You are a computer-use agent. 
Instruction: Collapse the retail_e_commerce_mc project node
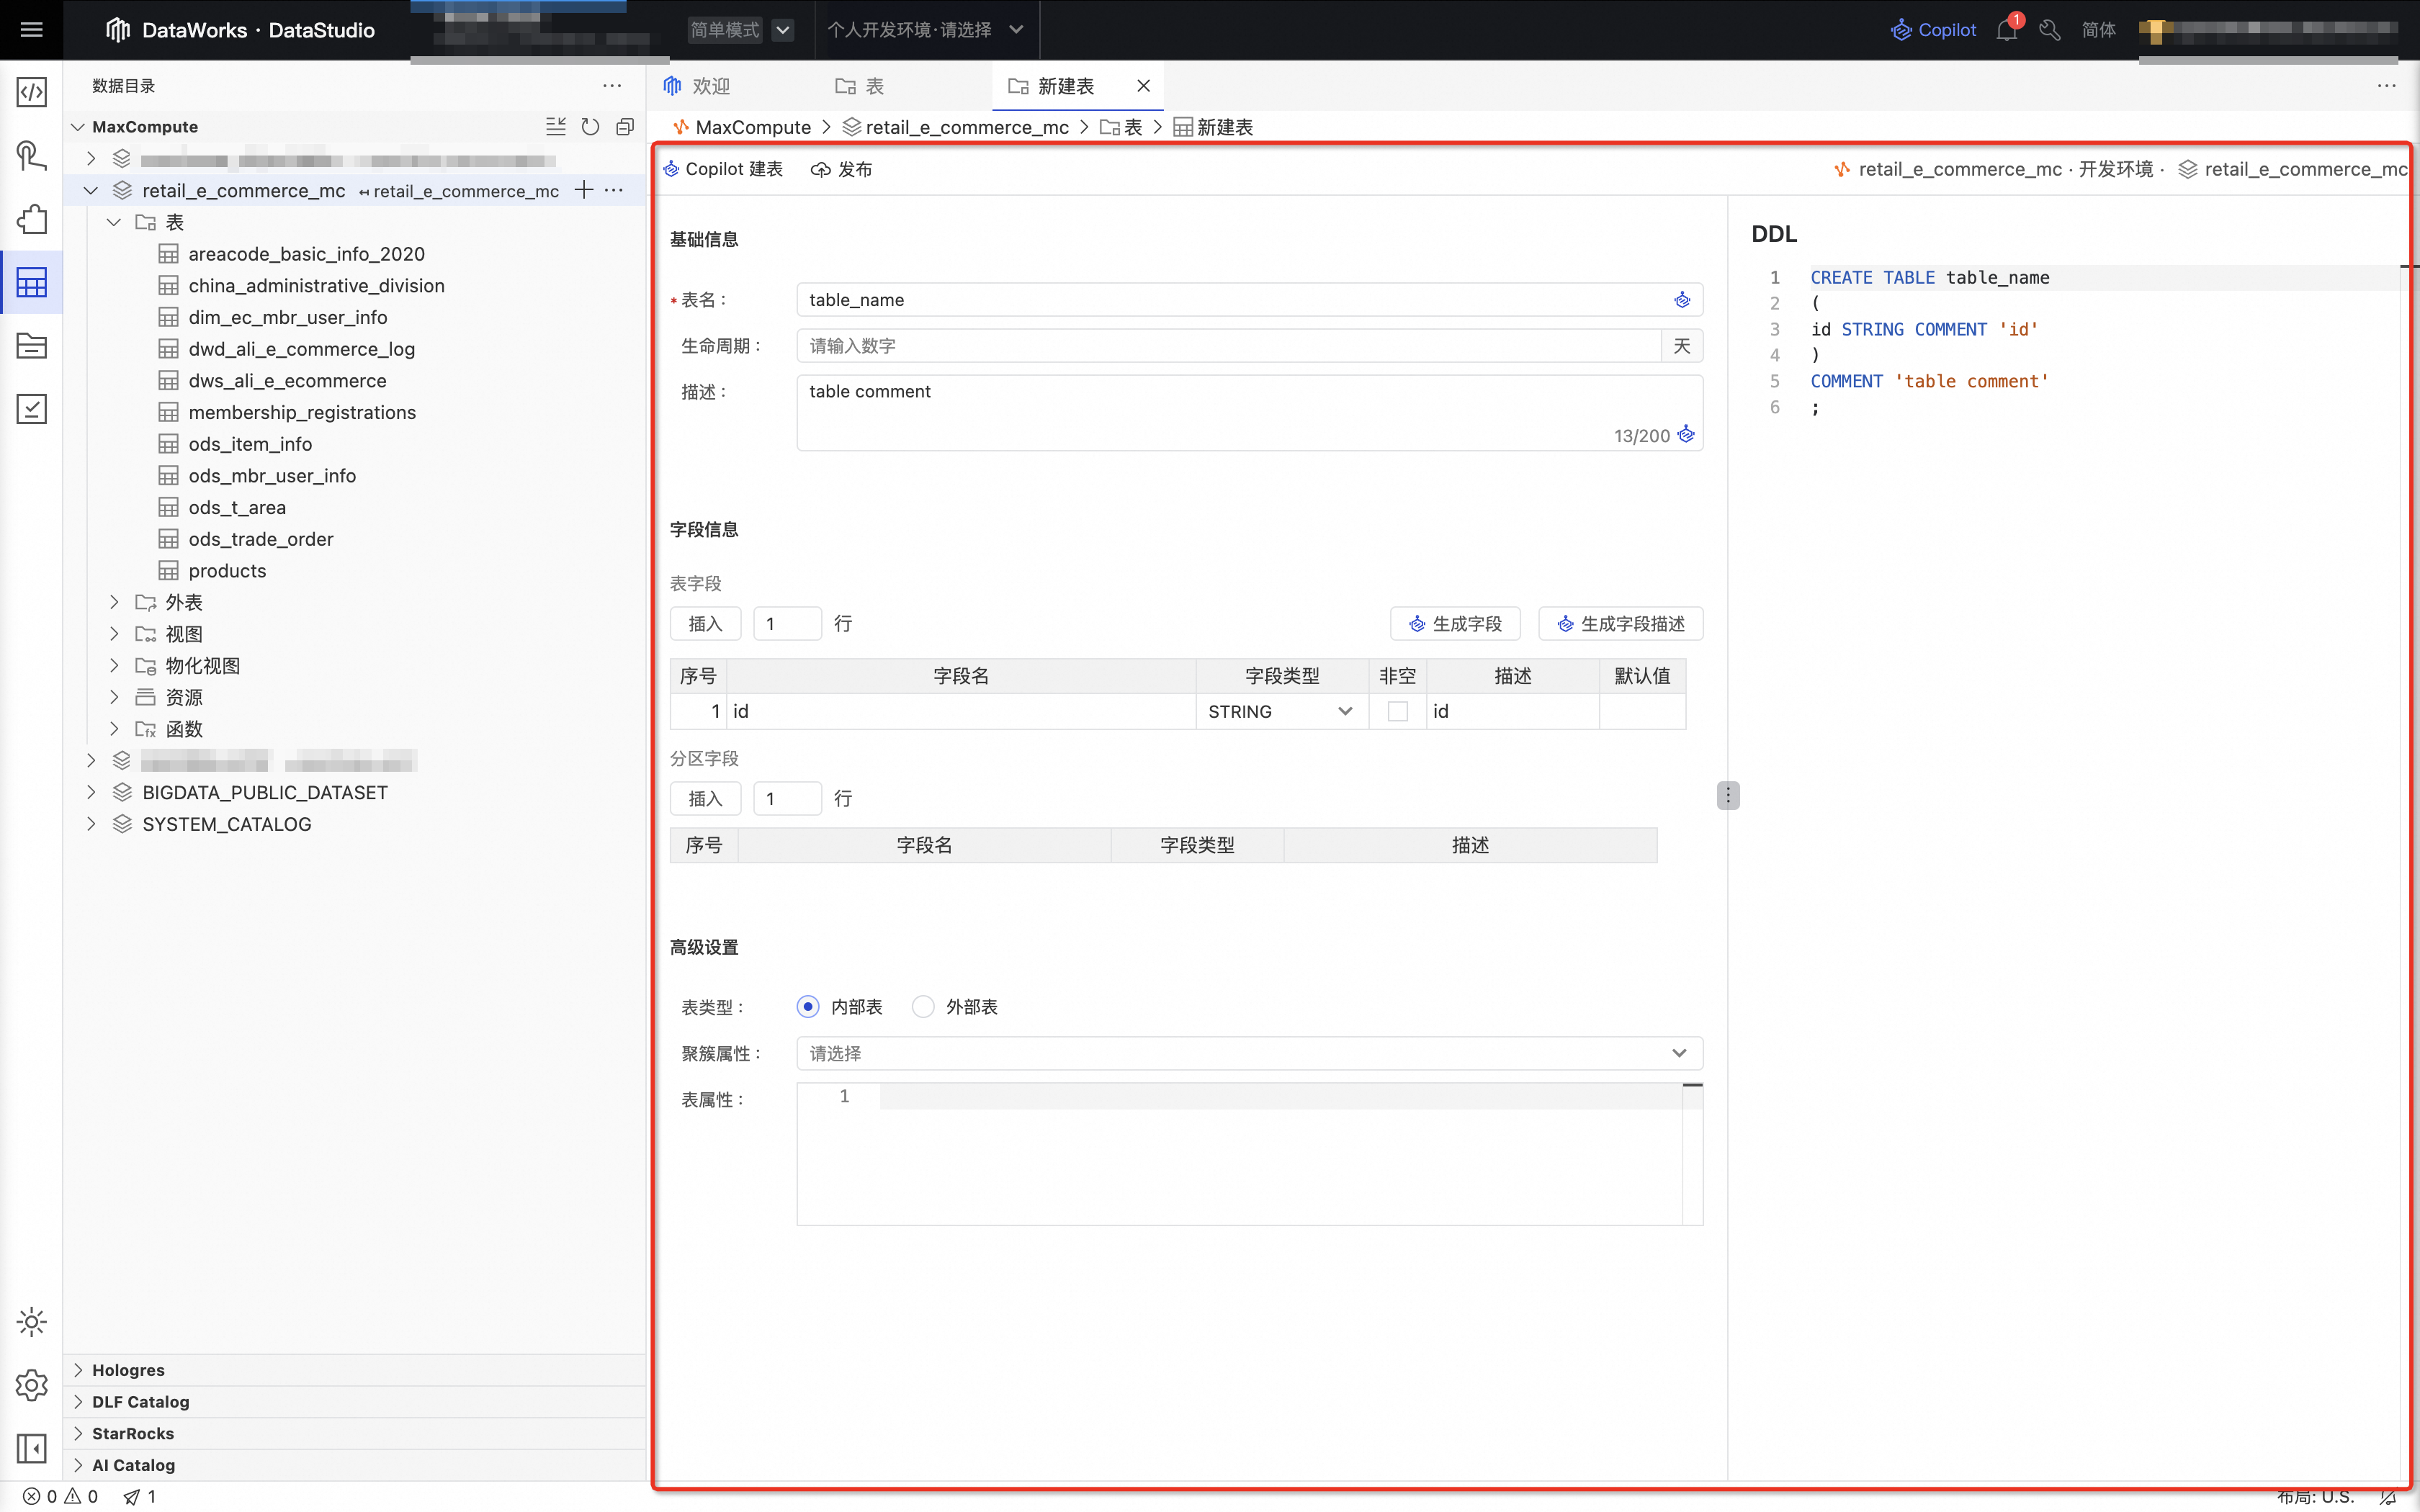coord(91,190)
